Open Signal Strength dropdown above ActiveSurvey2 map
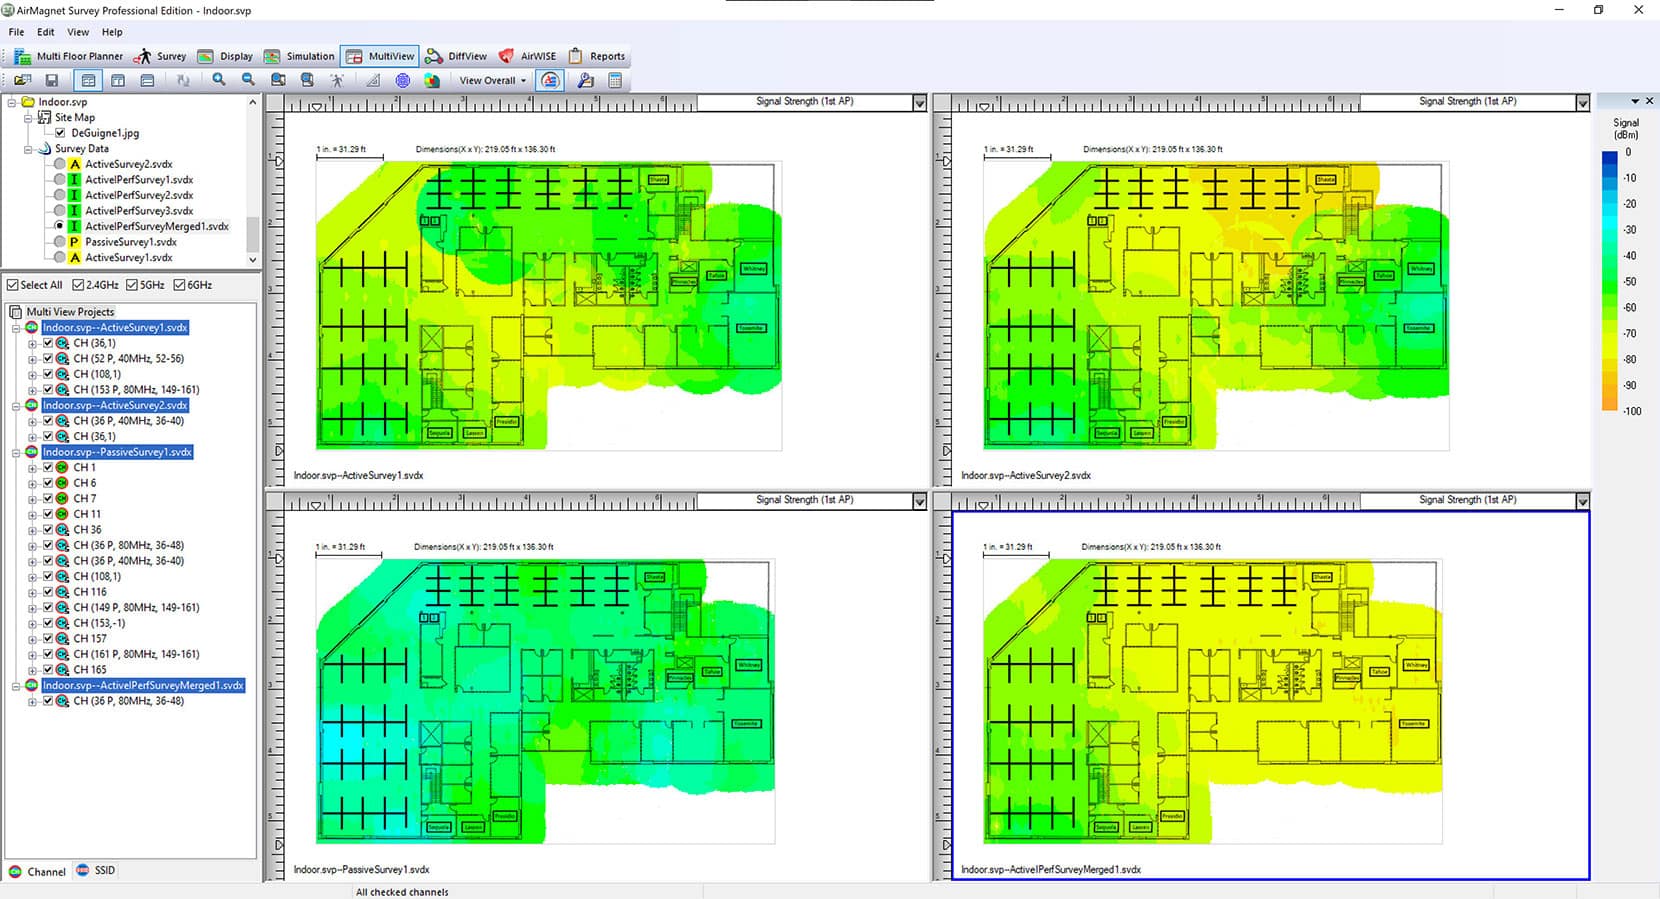Viewport: 1660px width, 899px height. coord(1582,102)
